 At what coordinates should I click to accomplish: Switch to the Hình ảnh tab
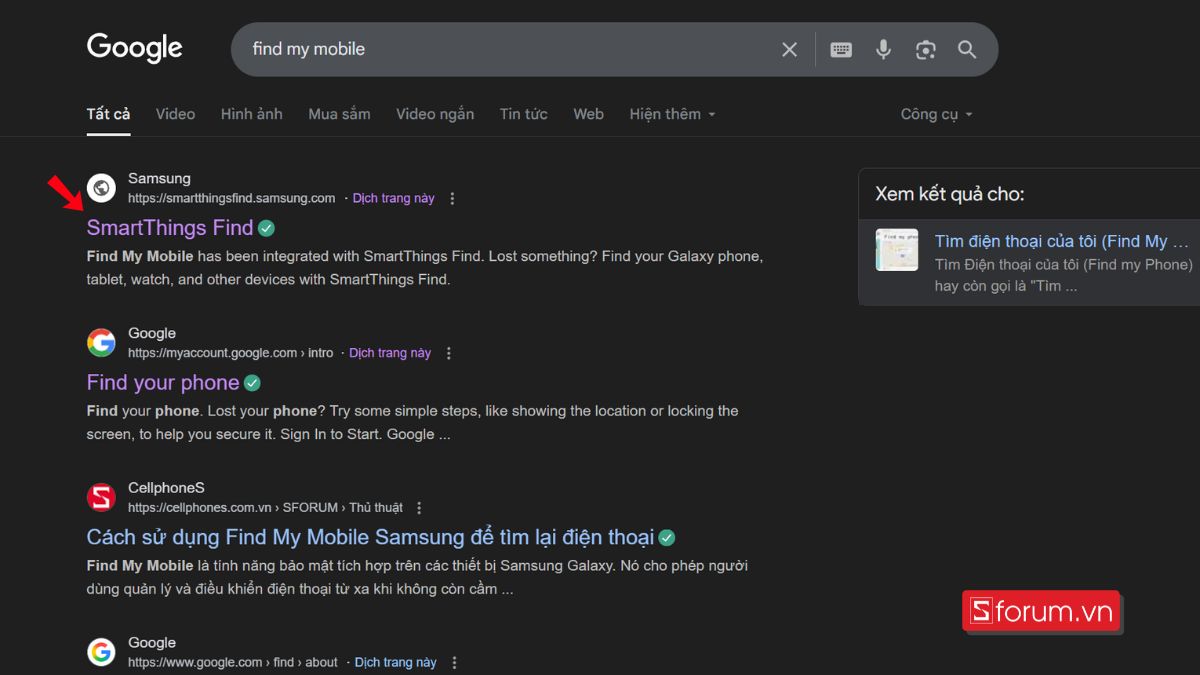(252, 114)
